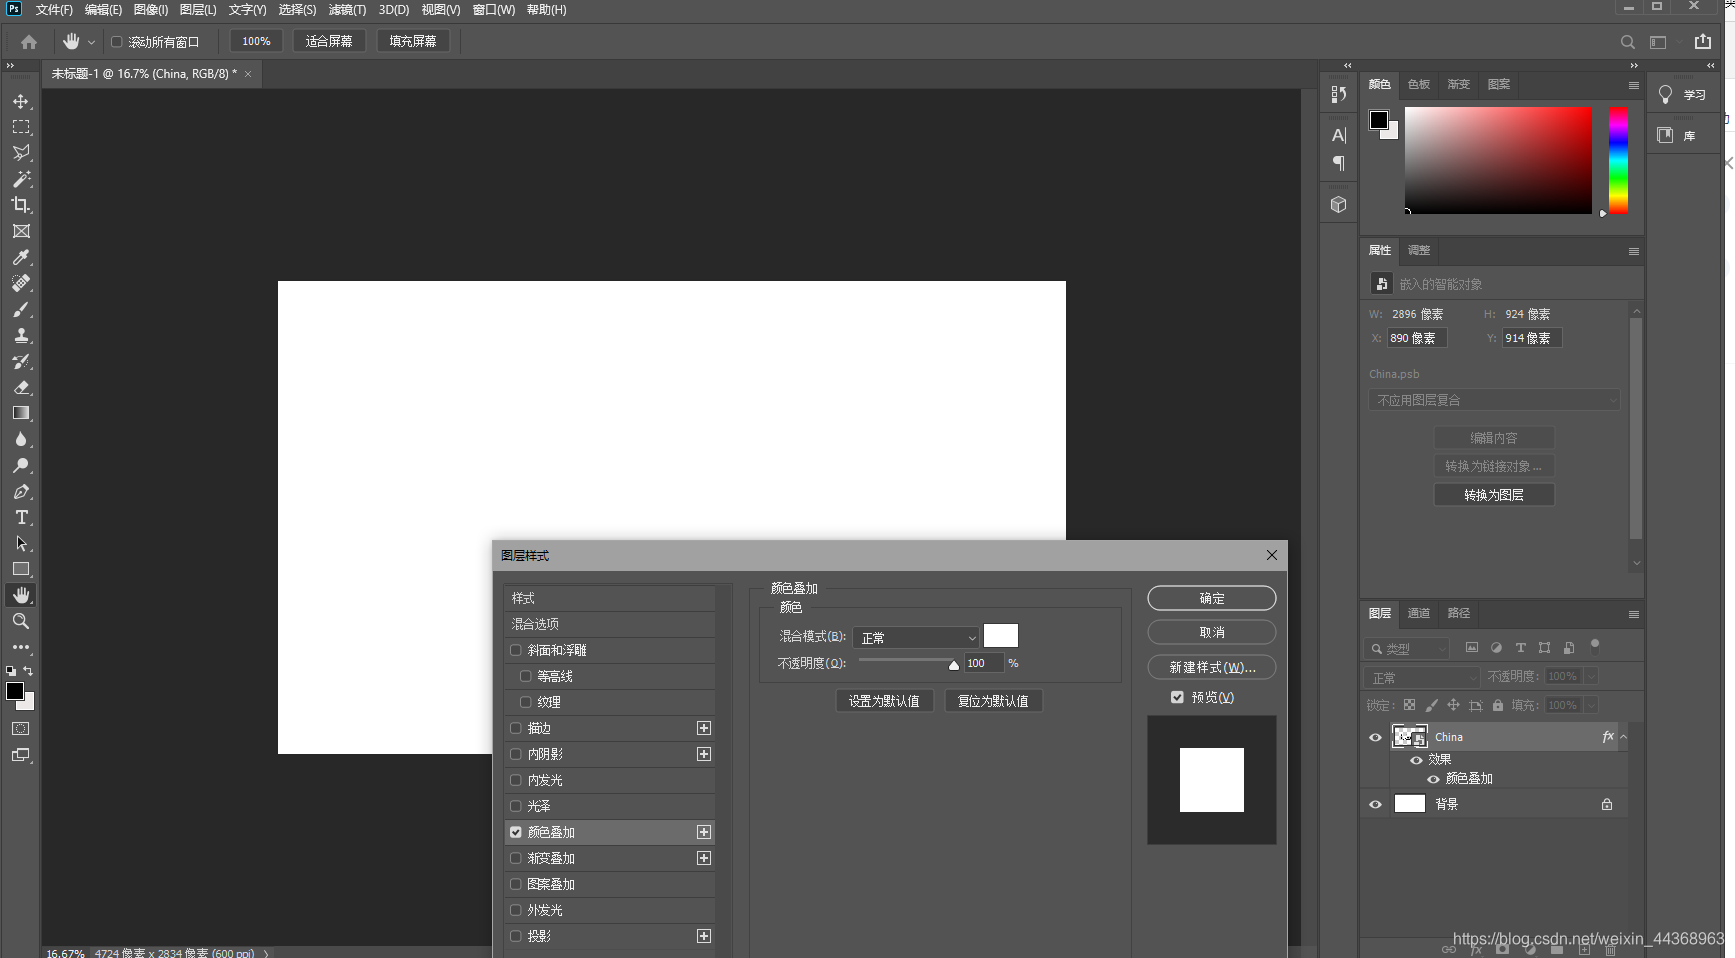Click the Home icon in options bar

coord(29,42)
